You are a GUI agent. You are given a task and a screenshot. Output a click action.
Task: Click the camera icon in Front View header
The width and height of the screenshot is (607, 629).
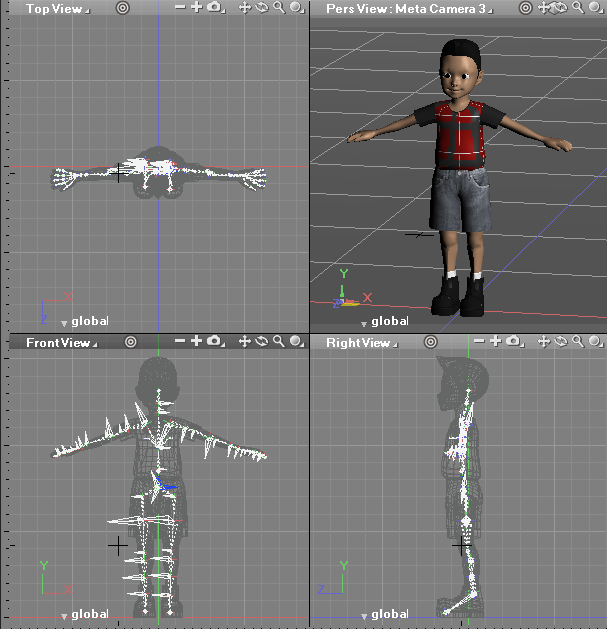tap(214, 343)
